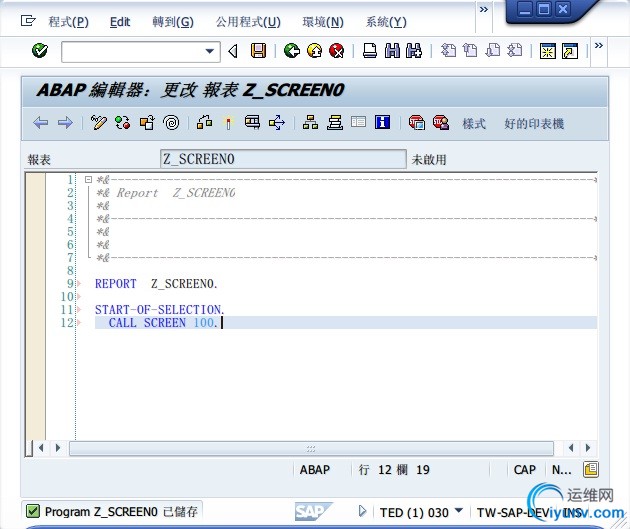
Task: Click the far-right scroll arrow of the editor
Action: pyautogui.click(x=588, y=447)
